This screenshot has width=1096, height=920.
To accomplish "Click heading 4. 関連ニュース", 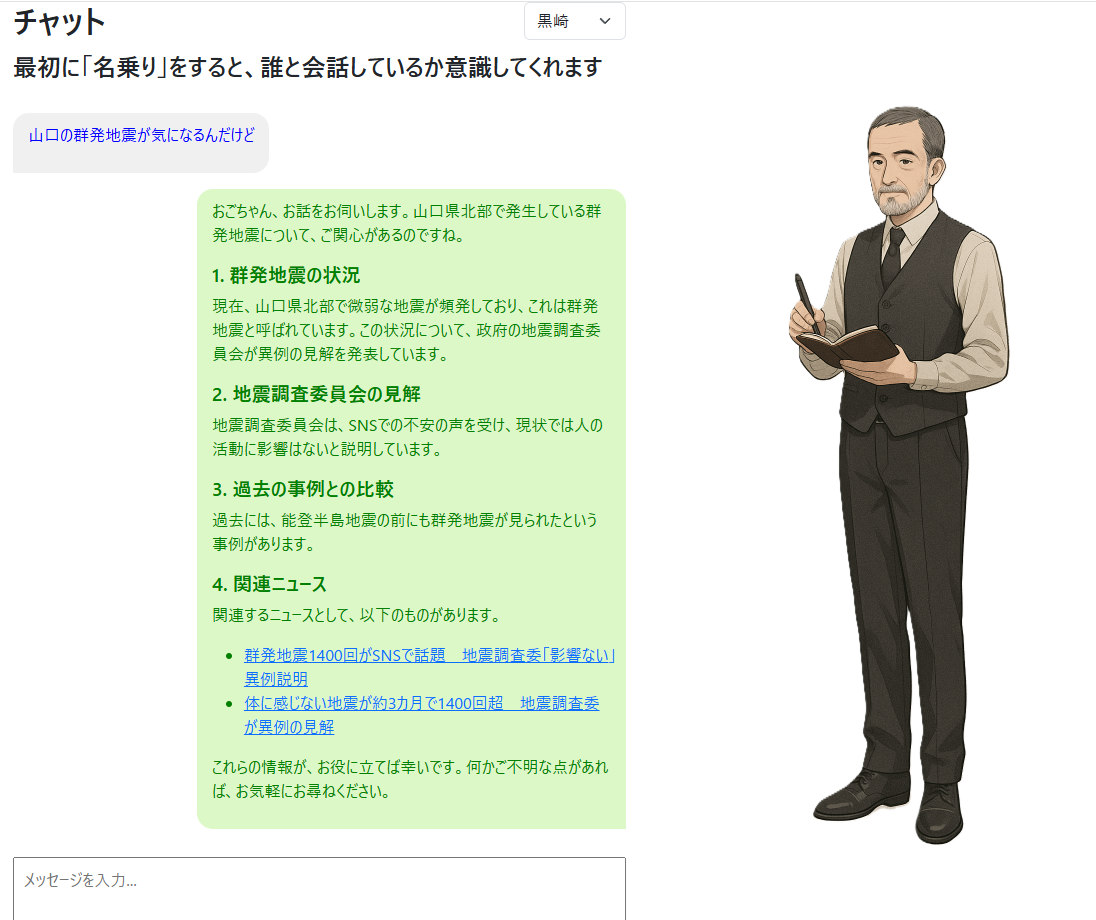I will click(269, 584).
